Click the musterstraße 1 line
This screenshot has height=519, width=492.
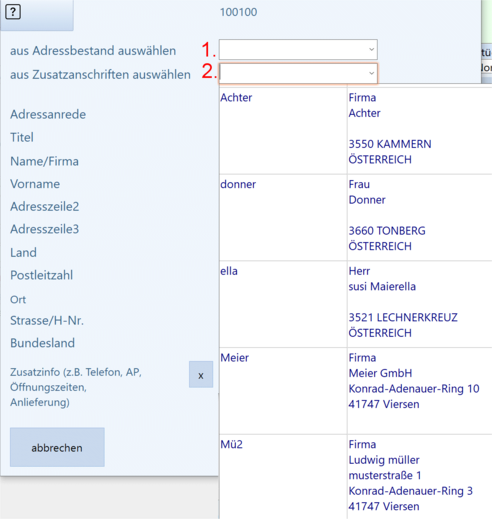385,475
